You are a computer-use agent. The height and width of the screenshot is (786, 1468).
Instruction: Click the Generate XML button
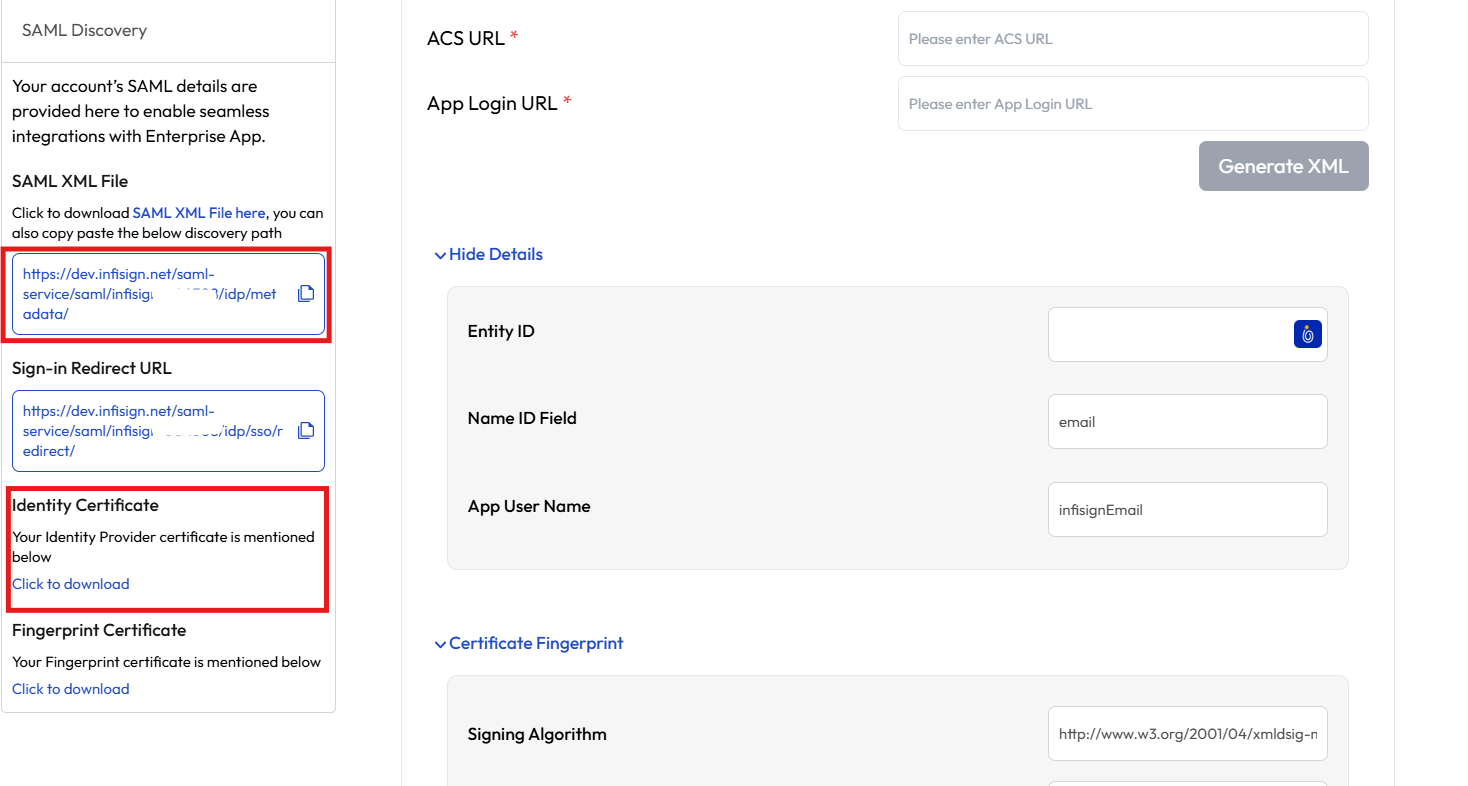(x=1283, y=166)
